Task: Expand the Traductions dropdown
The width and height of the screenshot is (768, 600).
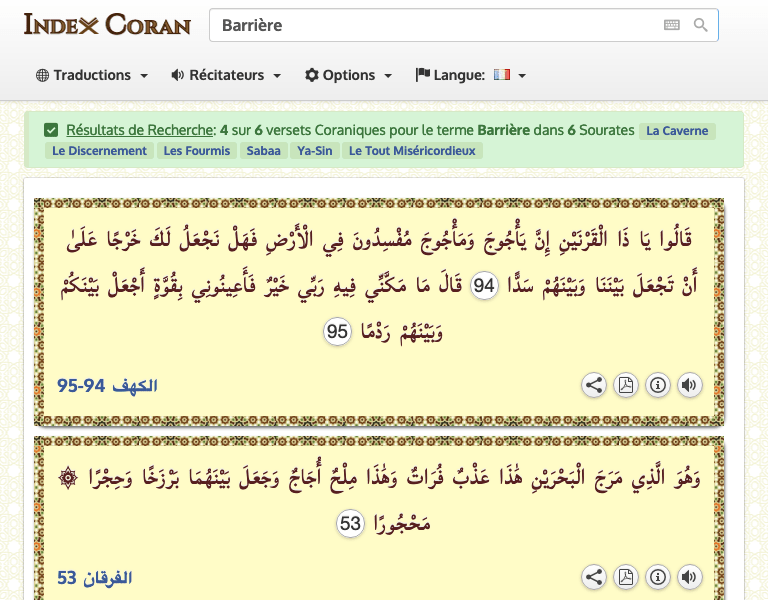Action: [92, 75]
